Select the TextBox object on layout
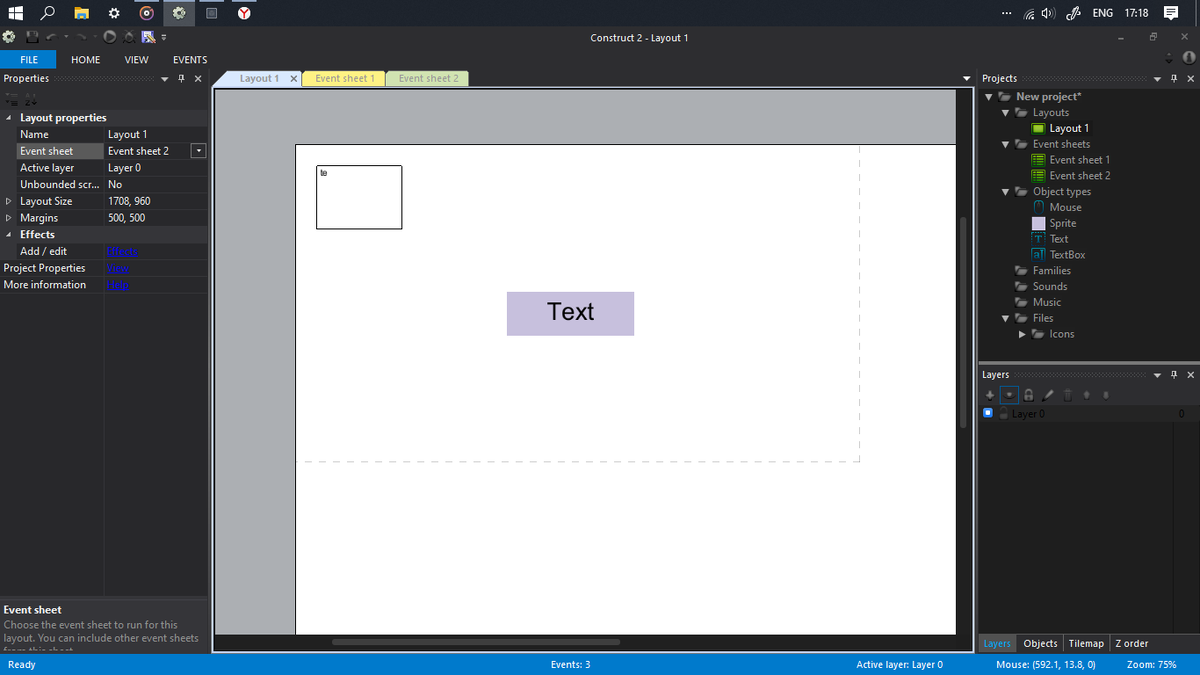Image resolution: width=1200 pixels, height=675 pixels. click(359, 197)
